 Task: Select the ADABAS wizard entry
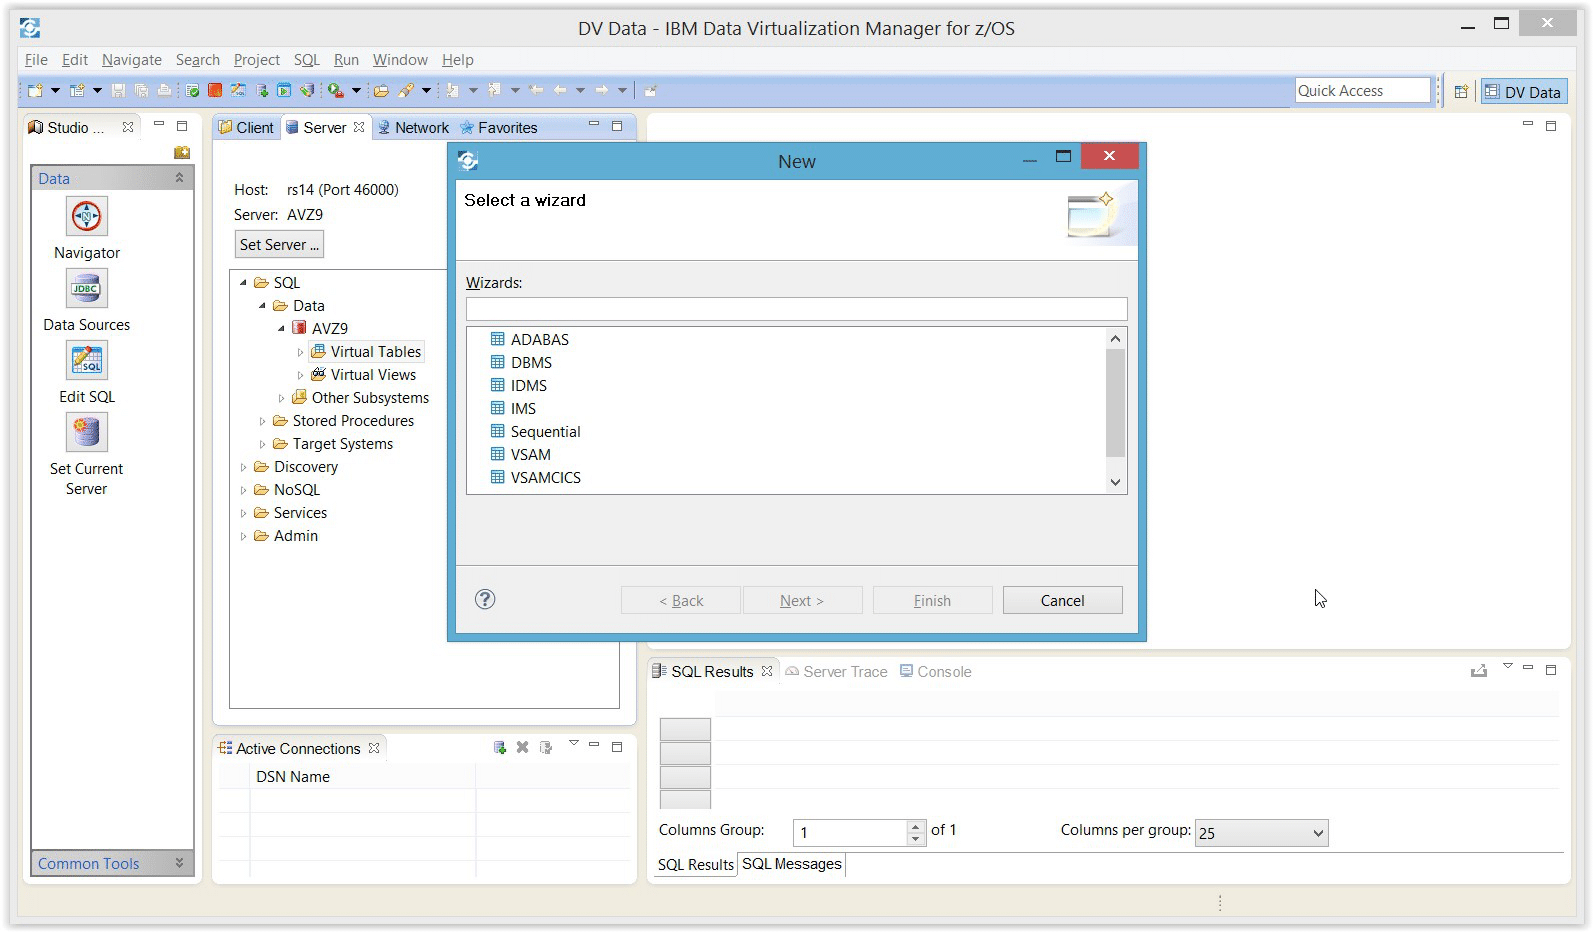tap(539, 340)
